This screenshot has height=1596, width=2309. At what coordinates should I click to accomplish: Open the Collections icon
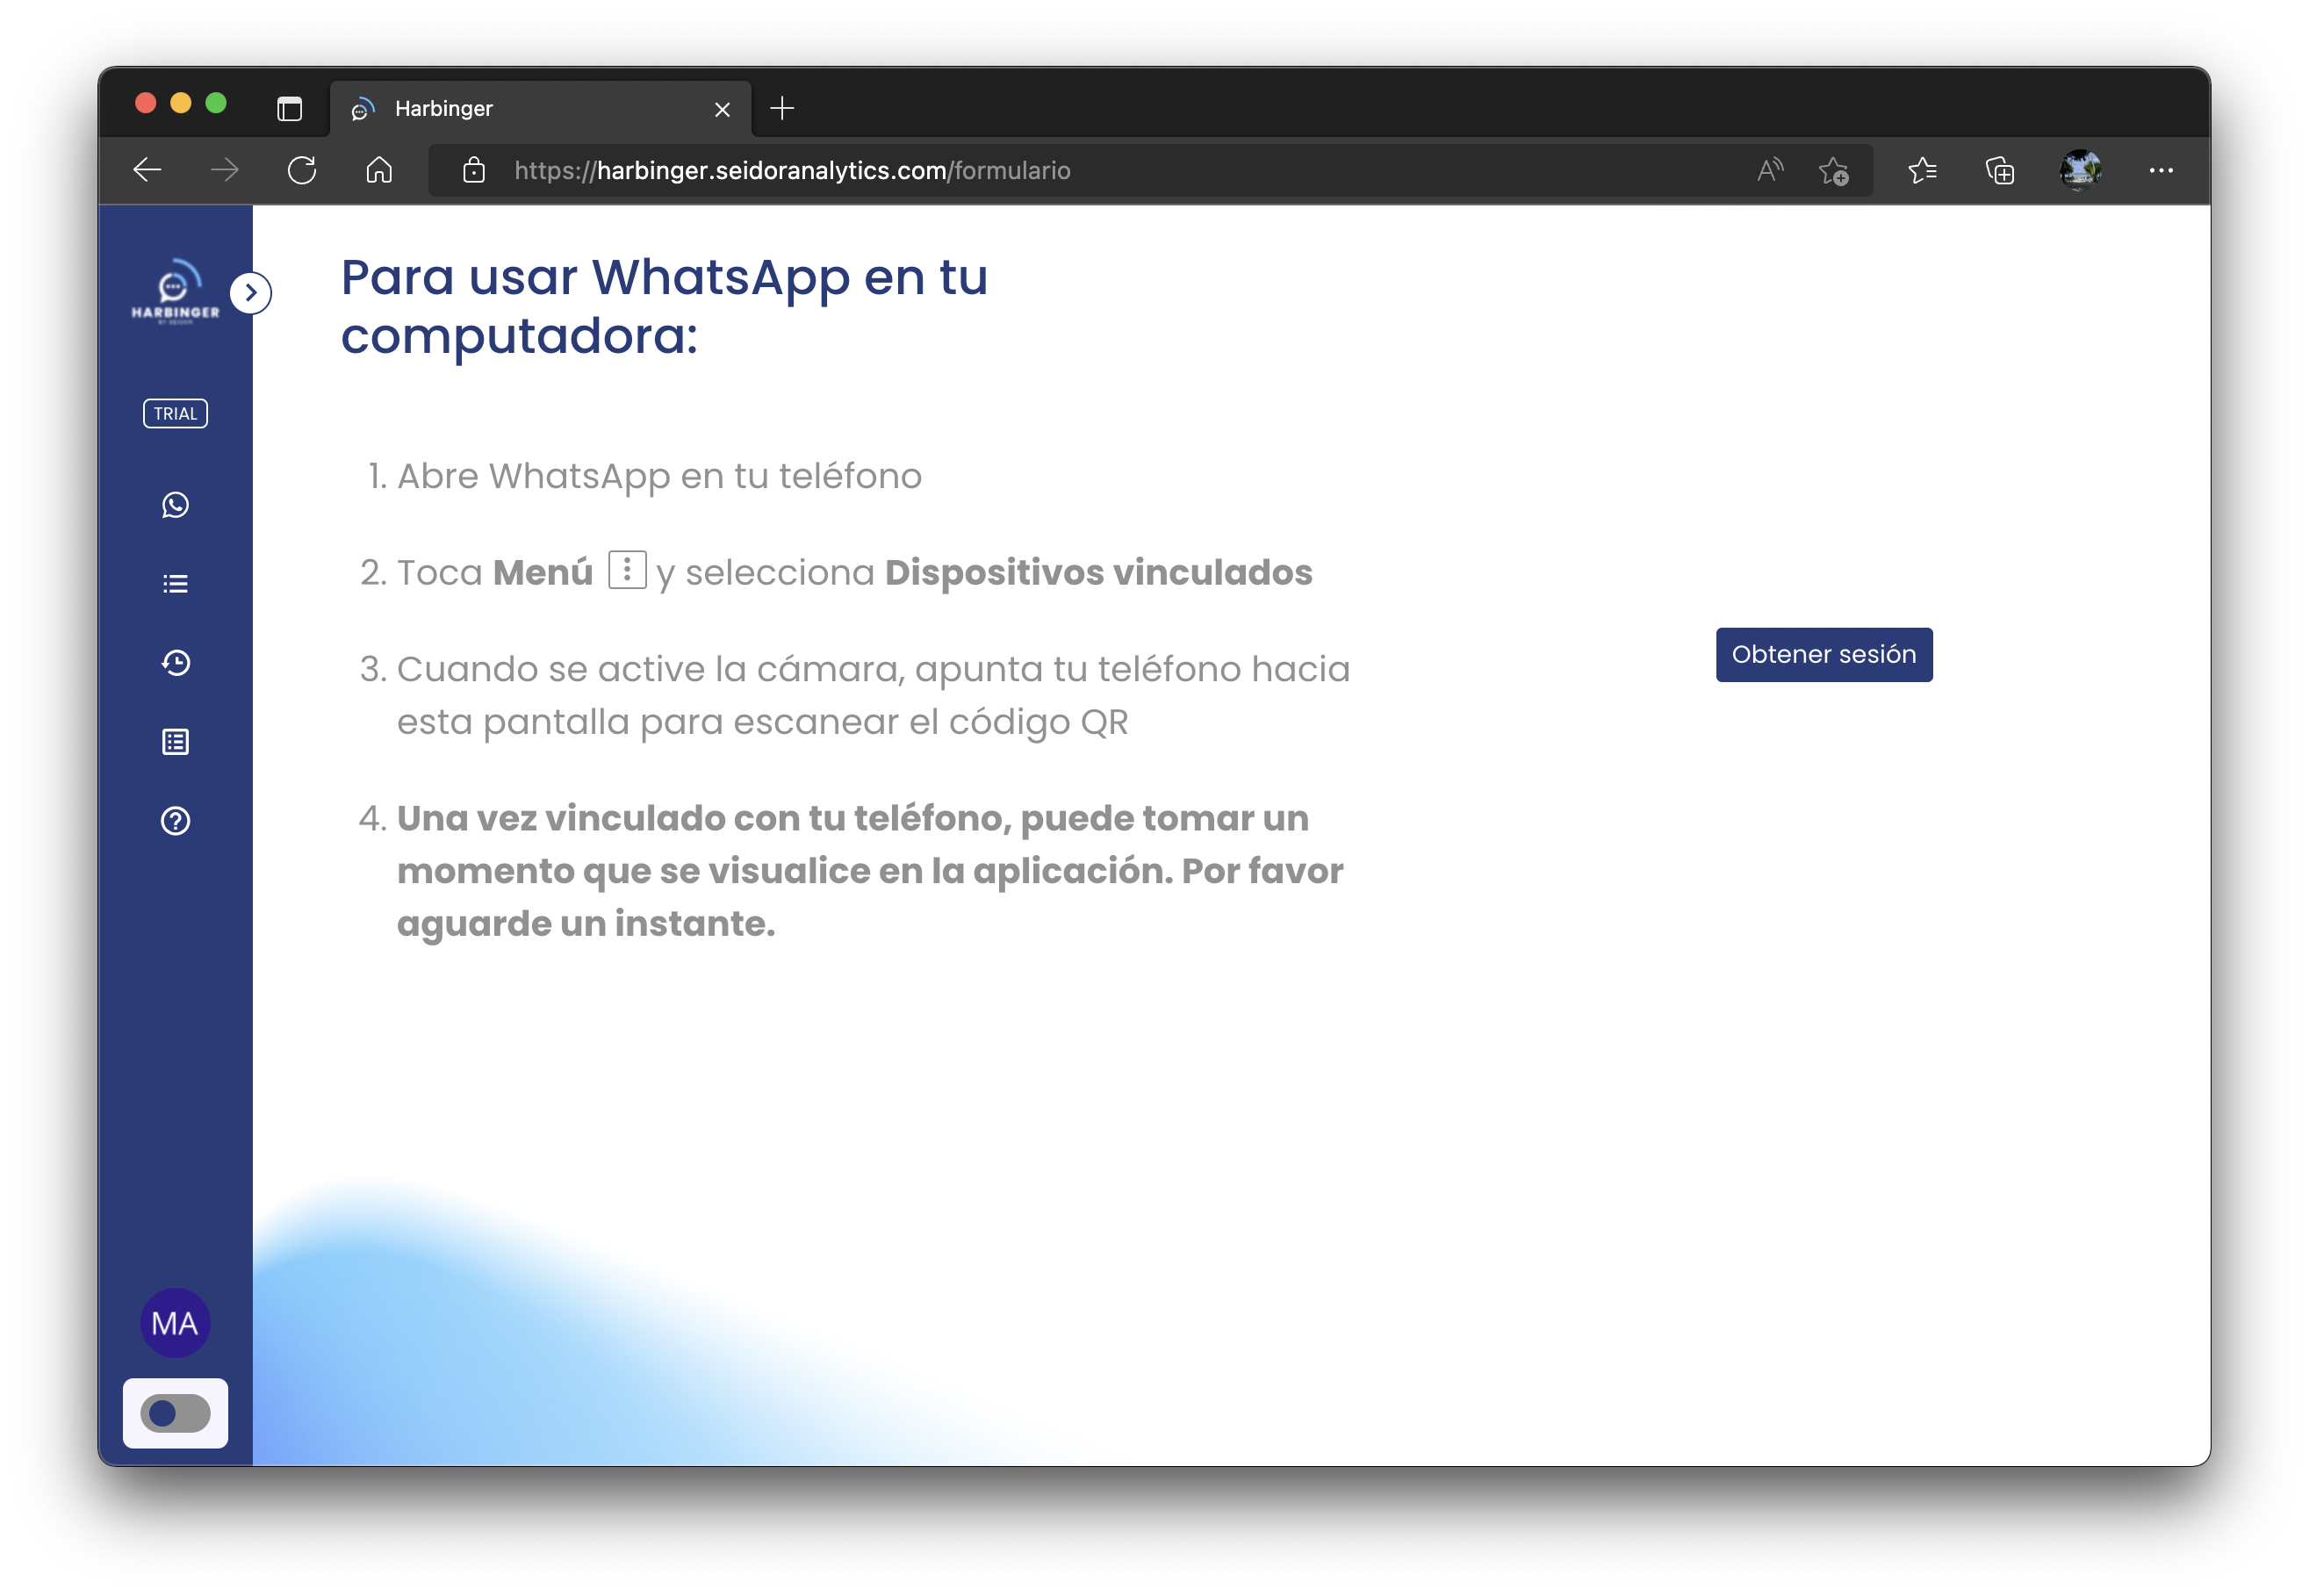[2000, 171]
